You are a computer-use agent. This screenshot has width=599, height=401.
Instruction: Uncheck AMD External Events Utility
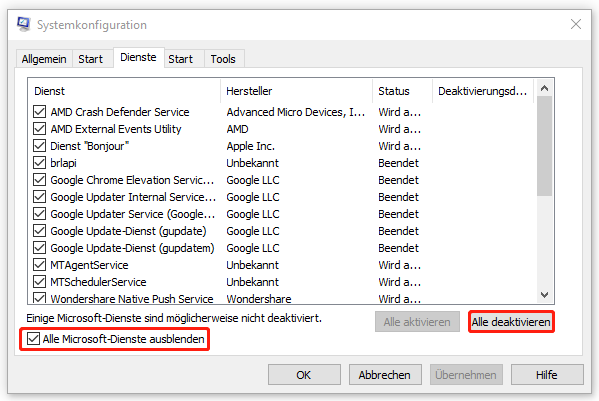pyautogui.click(x=39, y=129)
